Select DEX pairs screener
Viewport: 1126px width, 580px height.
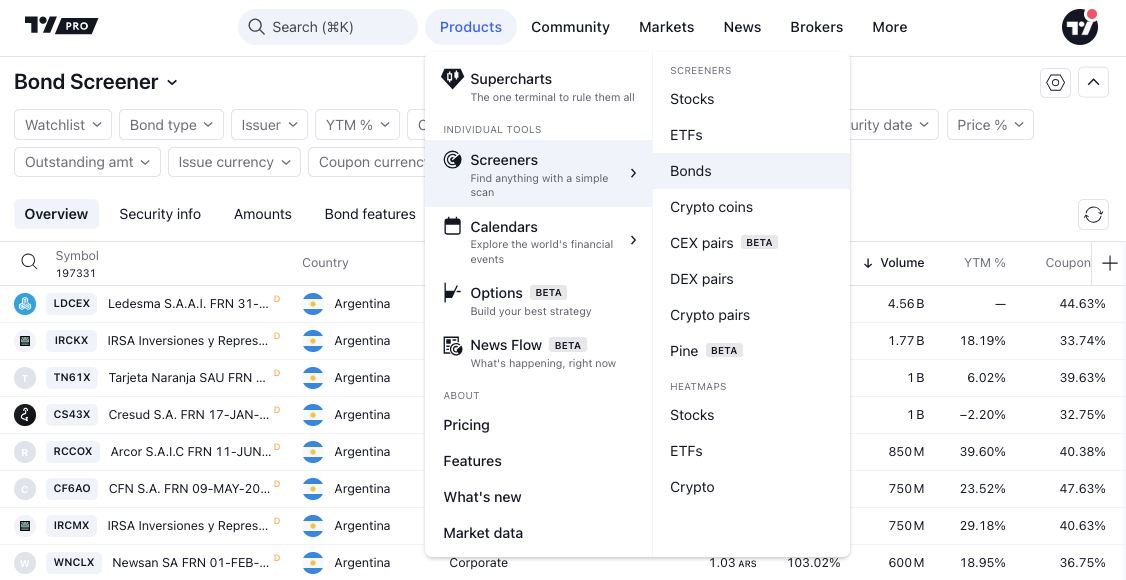click(751, 279)
